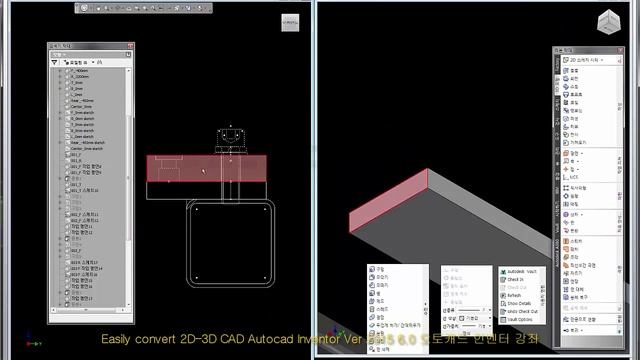Open the browser view-mode dropdown beside the filter

click(x=93, y=62)
